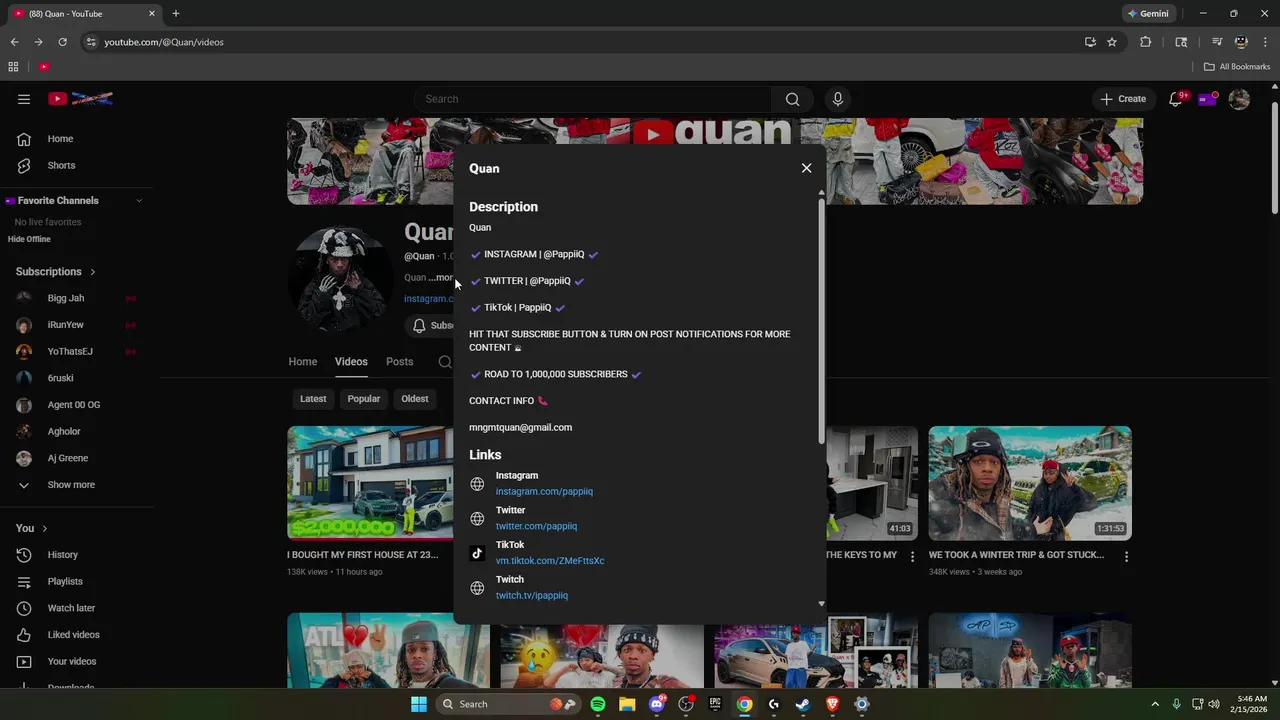Expand the Subscriptions section arrow
Image resolution: width=1280 pixels, height=720 pixels.
(93, 272)
